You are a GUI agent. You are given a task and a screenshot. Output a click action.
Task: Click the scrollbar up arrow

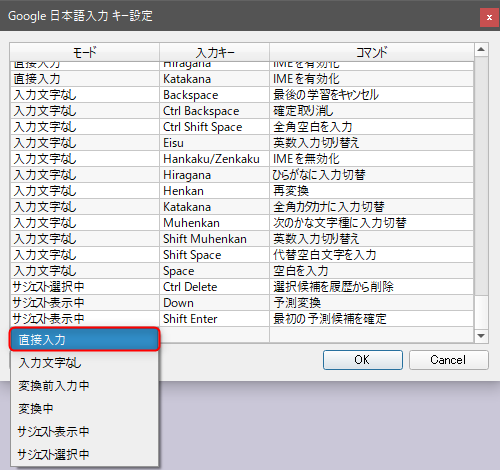click(x=481, y=50)
